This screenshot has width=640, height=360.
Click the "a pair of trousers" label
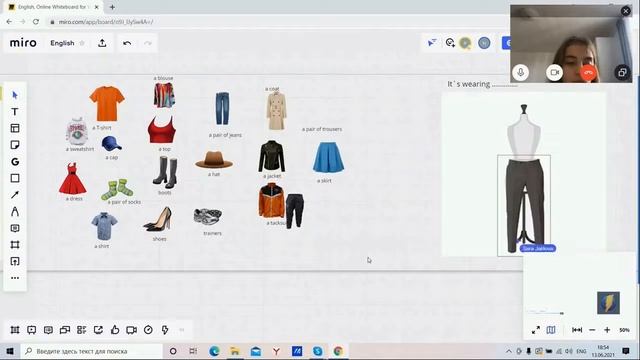[322, 129]
